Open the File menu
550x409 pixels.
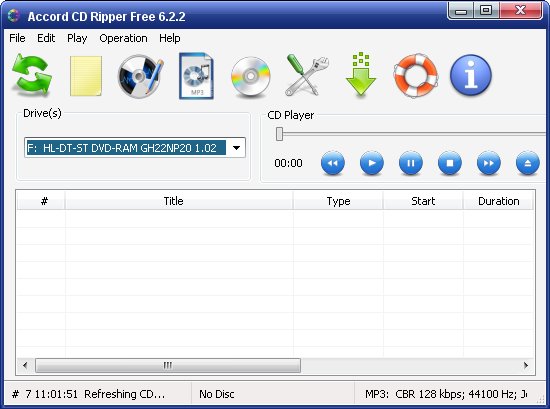[x=17, y=38]
